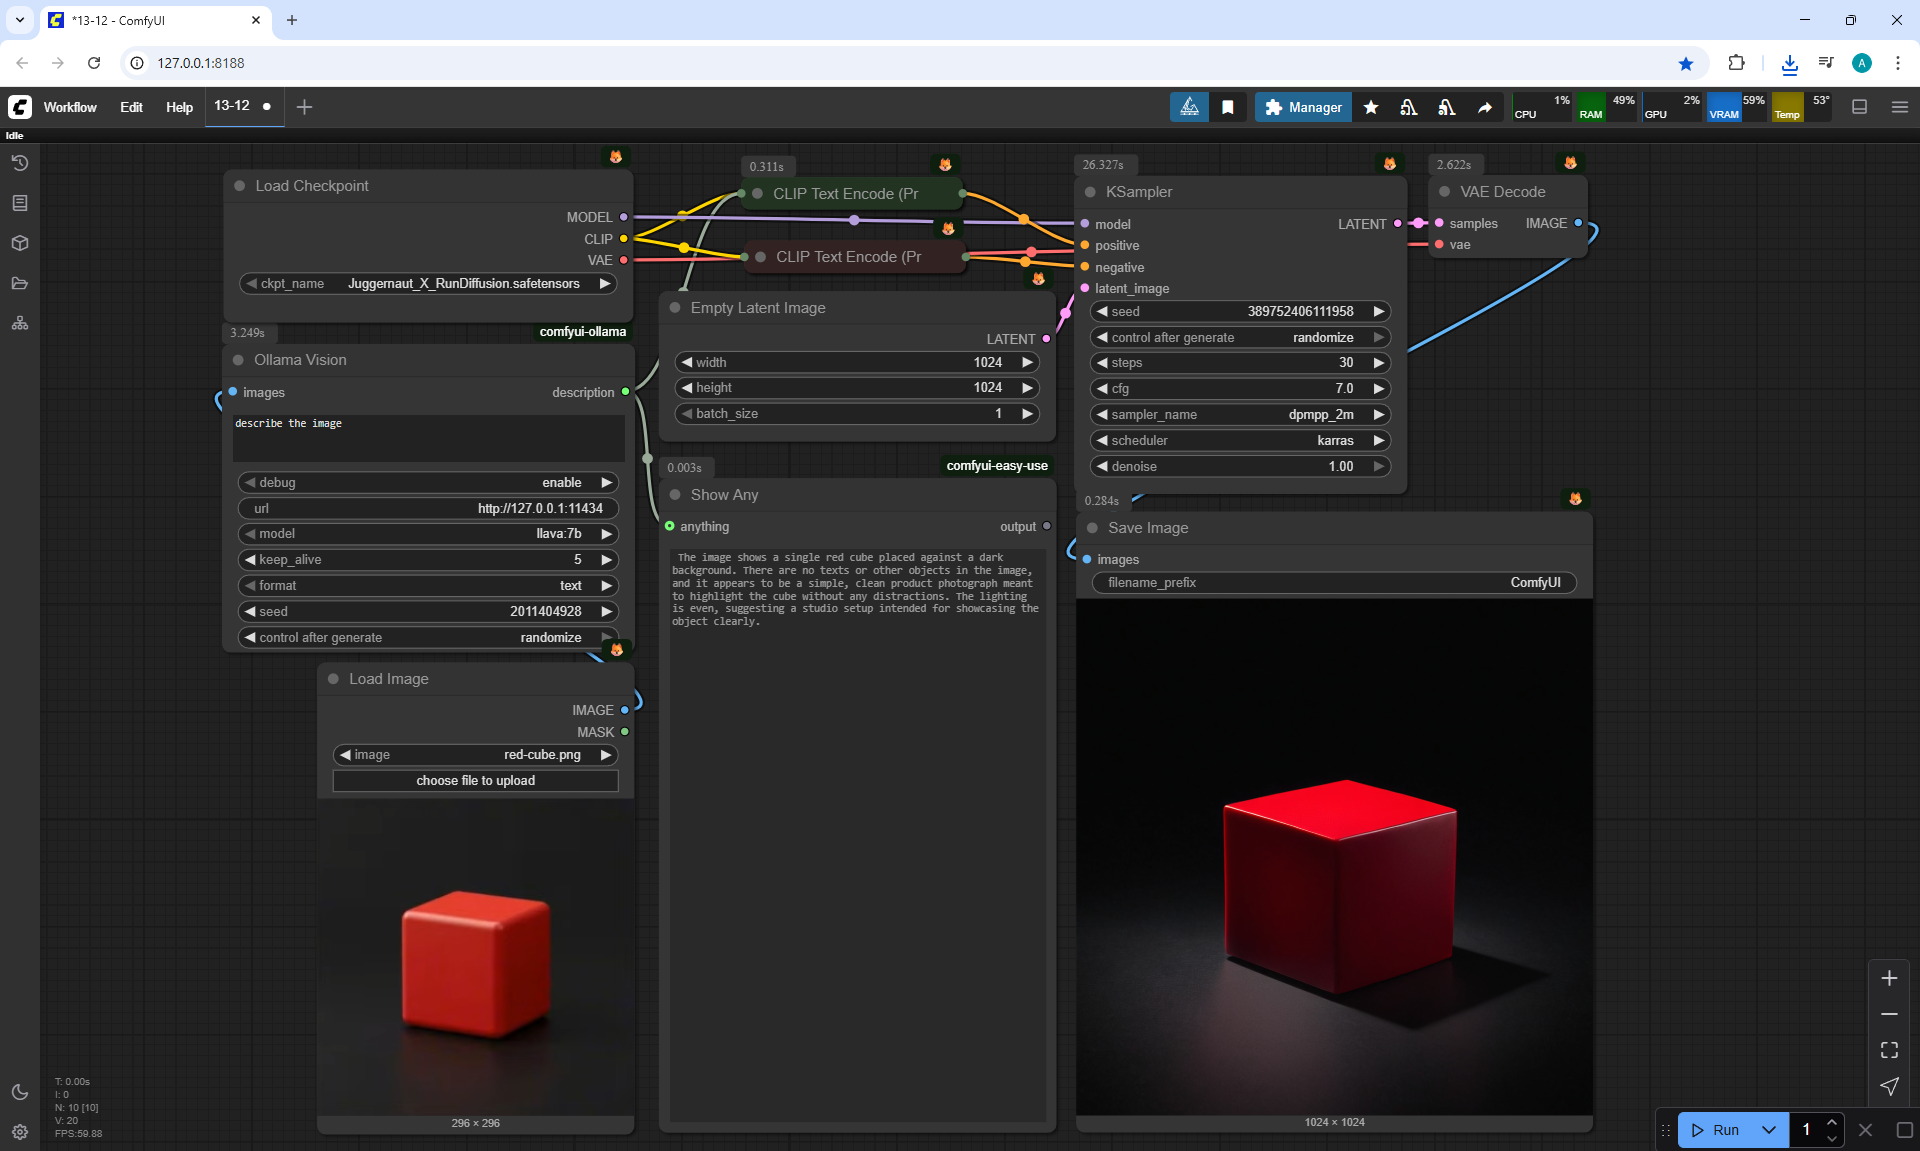Open the Edit menu
Viewport: 1920px width, 1151px height.
pos(131,107)
